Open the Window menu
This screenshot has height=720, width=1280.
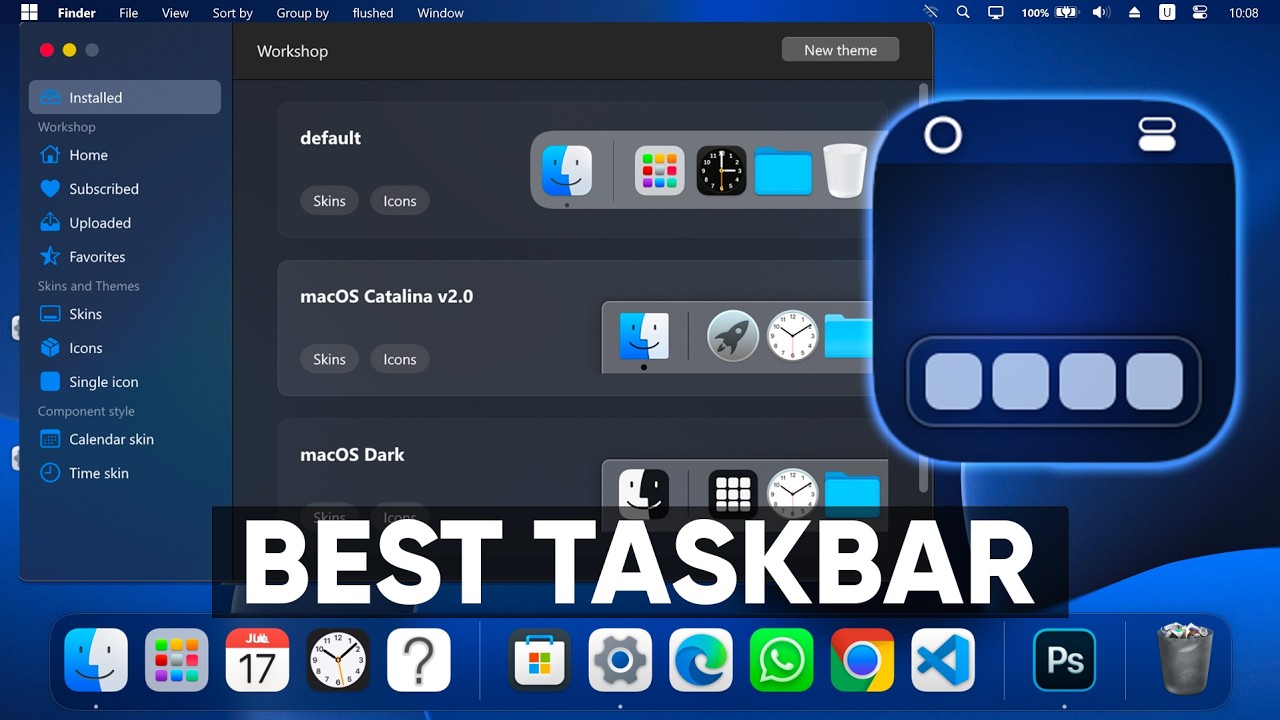[440, 13]
